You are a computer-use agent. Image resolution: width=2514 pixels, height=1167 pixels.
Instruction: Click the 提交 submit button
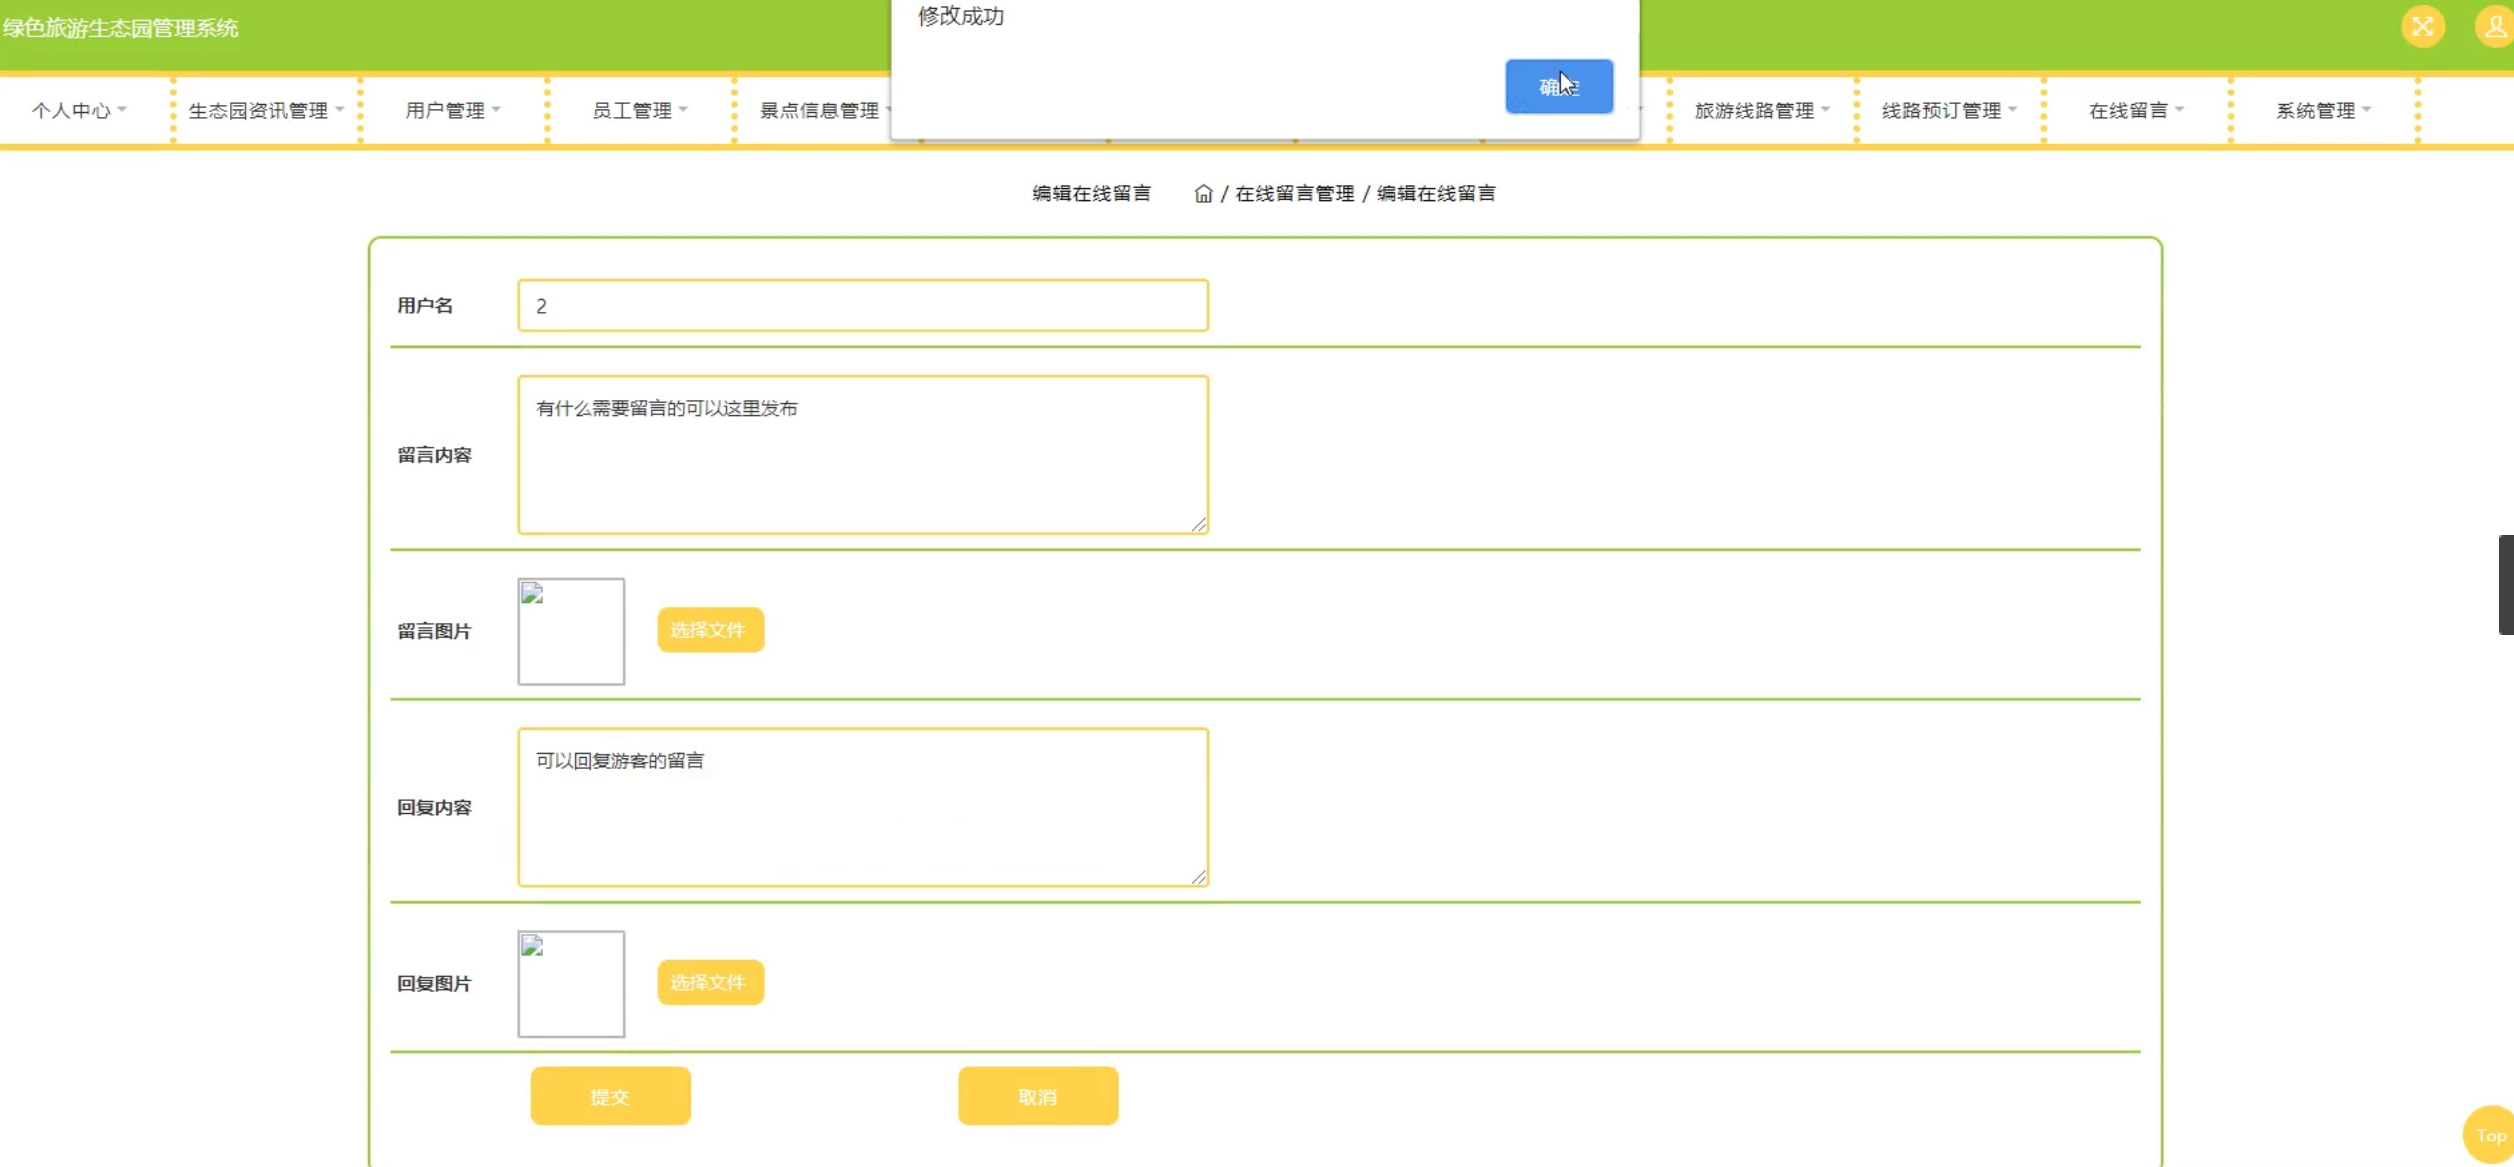[x=610, y=1096]
